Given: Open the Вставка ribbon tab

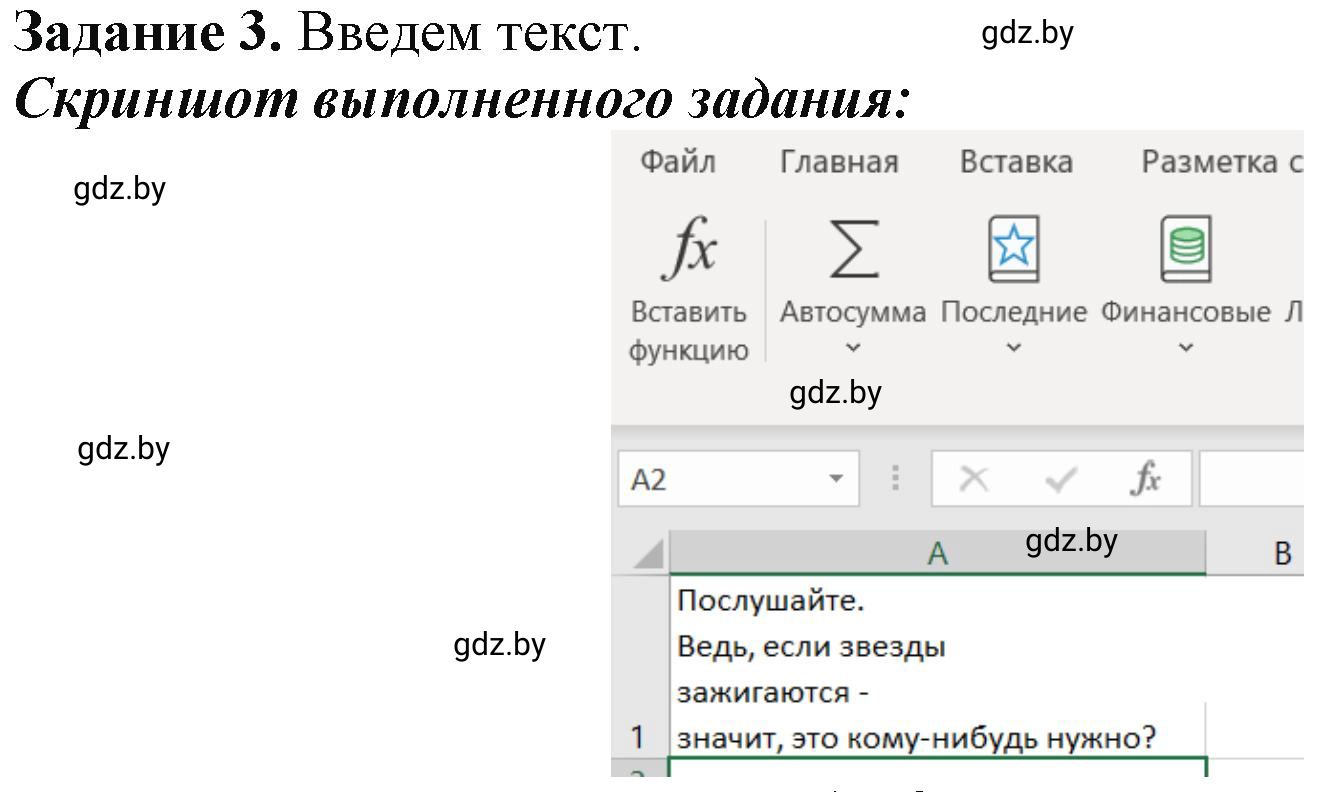Looking at the screenshot, I should click(1016, 162).
